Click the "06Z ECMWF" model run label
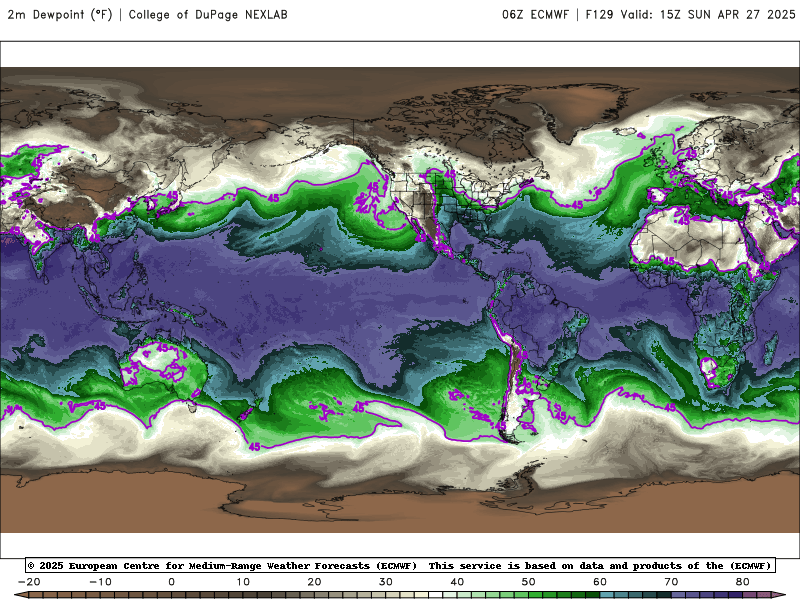This screenshot has width=800, height=600. [535, 14]
